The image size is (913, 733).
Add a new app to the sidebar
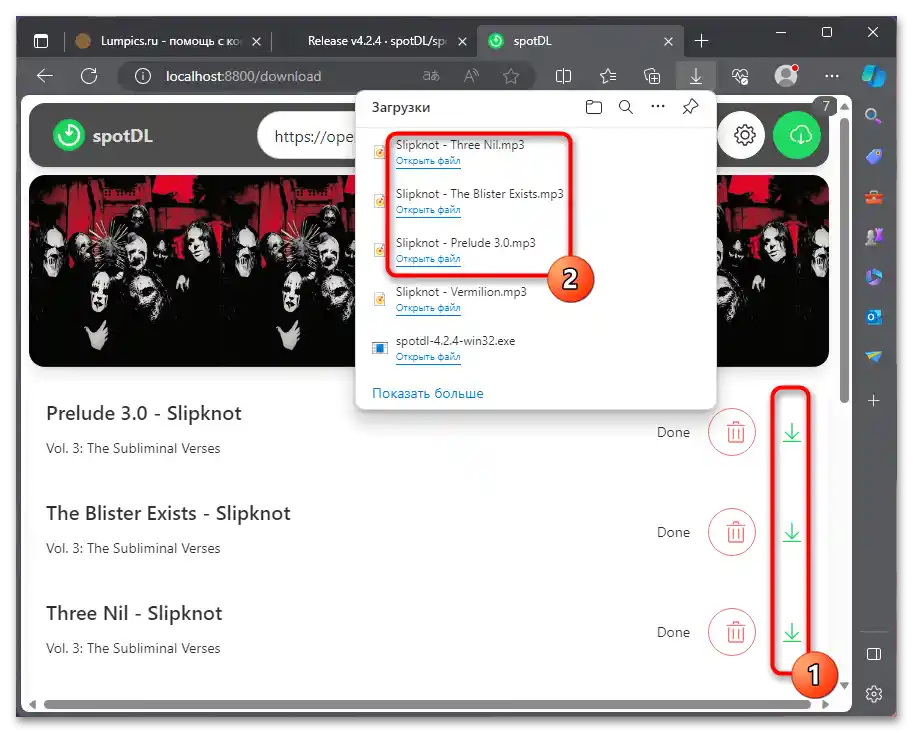[873, 401]
